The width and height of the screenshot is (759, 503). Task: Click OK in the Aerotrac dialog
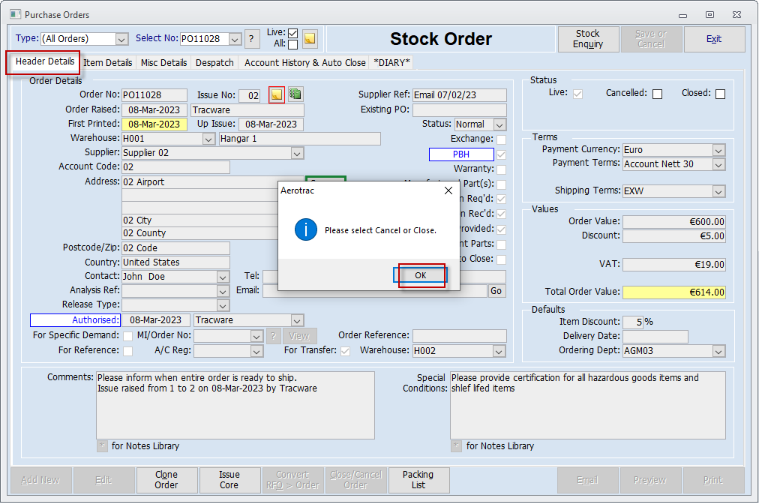420,275
